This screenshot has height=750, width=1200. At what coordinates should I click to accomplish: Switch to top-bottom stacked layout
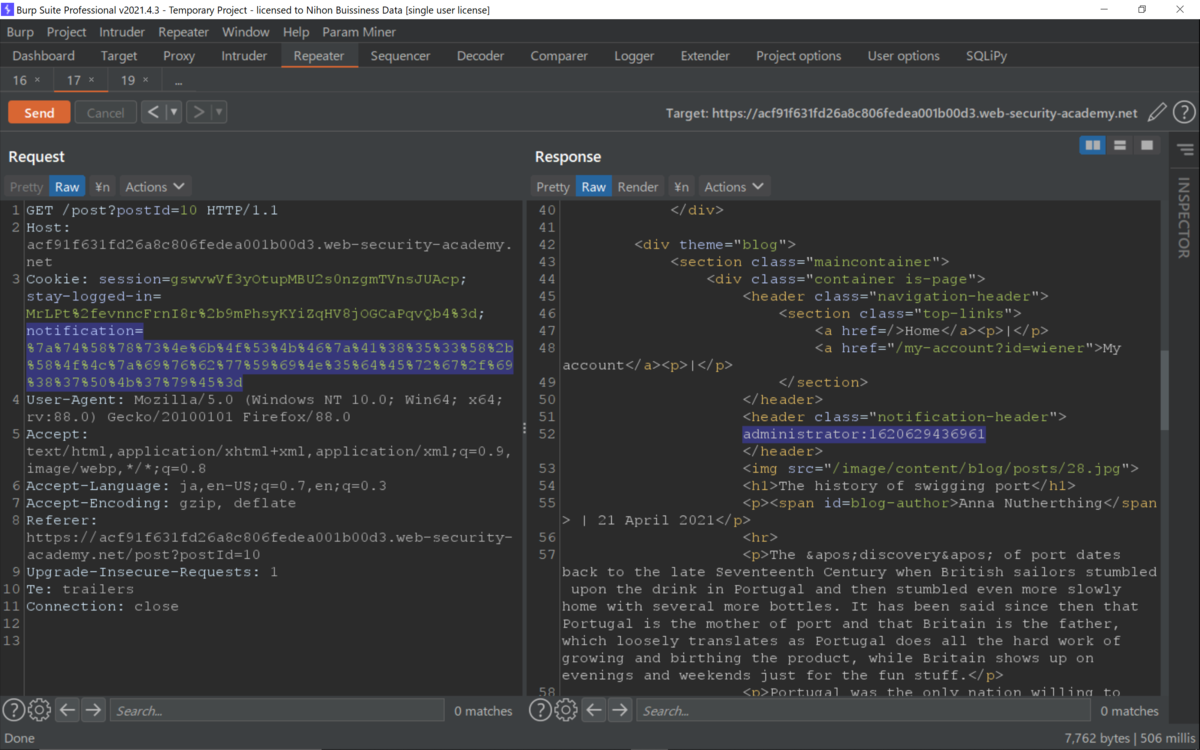pos(1120,146)
